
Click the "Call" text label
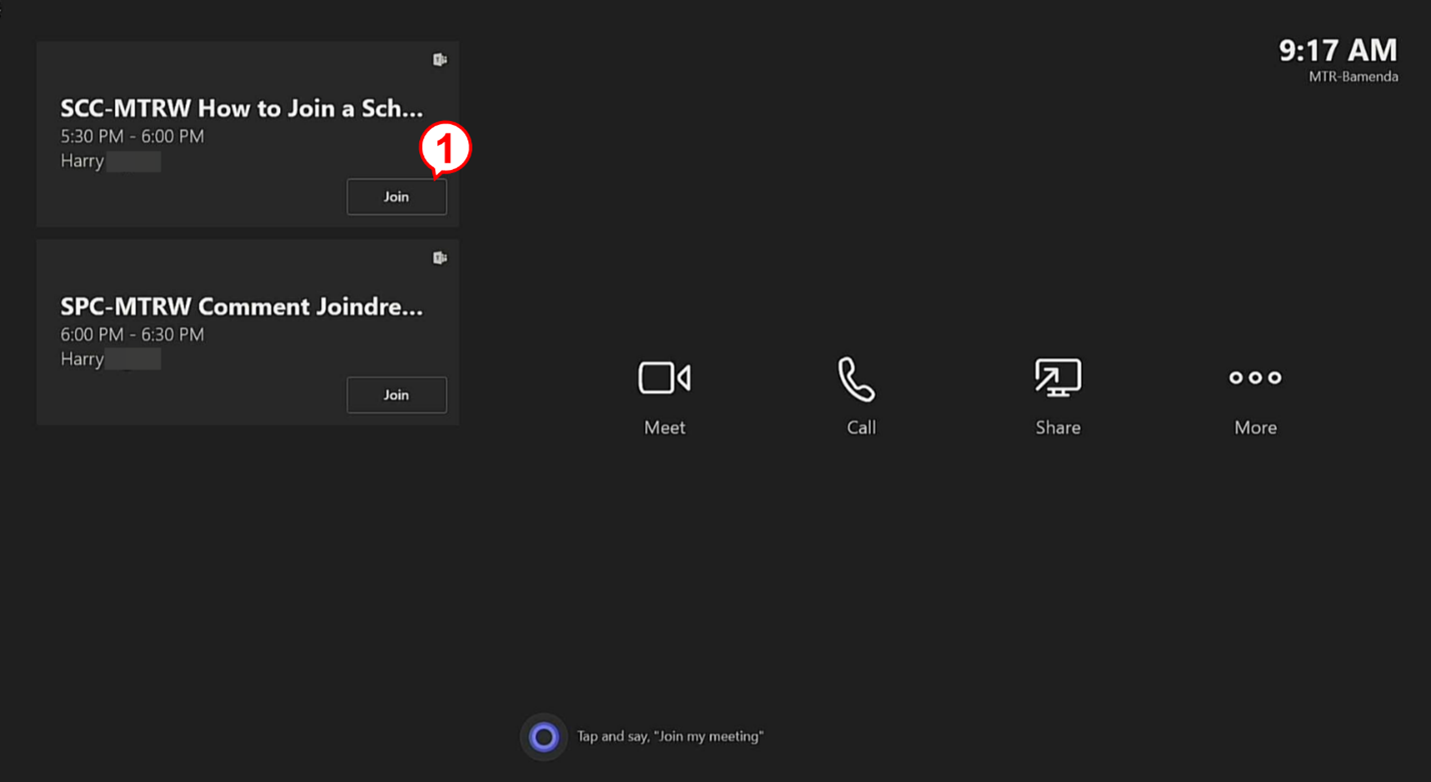tap(861, 428)
